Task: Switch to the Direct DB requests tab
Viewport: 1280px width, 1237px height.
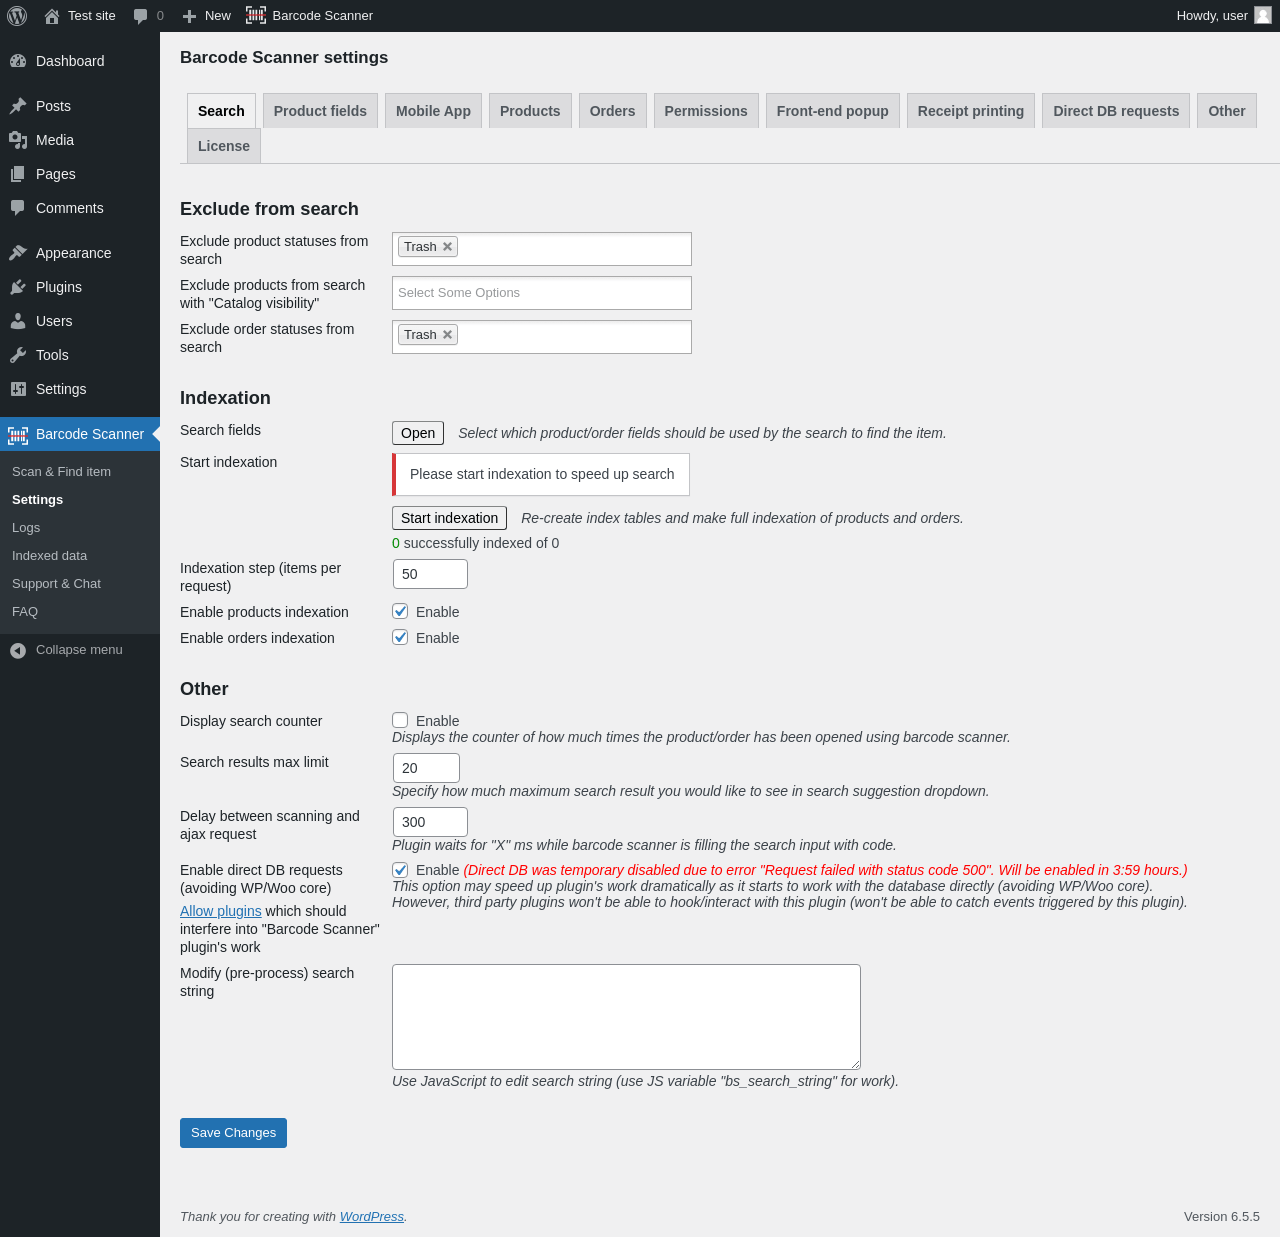Action: click(1116, 111)
